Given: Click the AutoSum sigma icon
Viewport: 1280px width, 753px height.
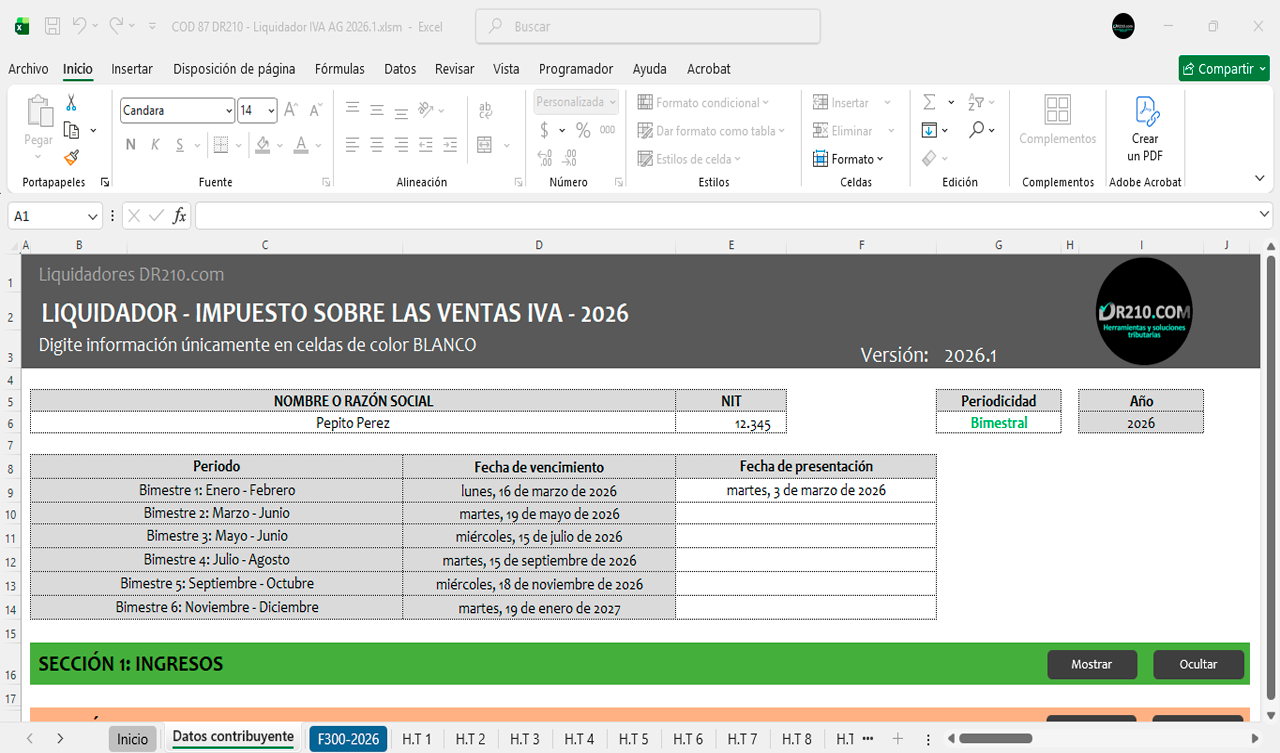Looking at the screenshot, I should point(929,102).
